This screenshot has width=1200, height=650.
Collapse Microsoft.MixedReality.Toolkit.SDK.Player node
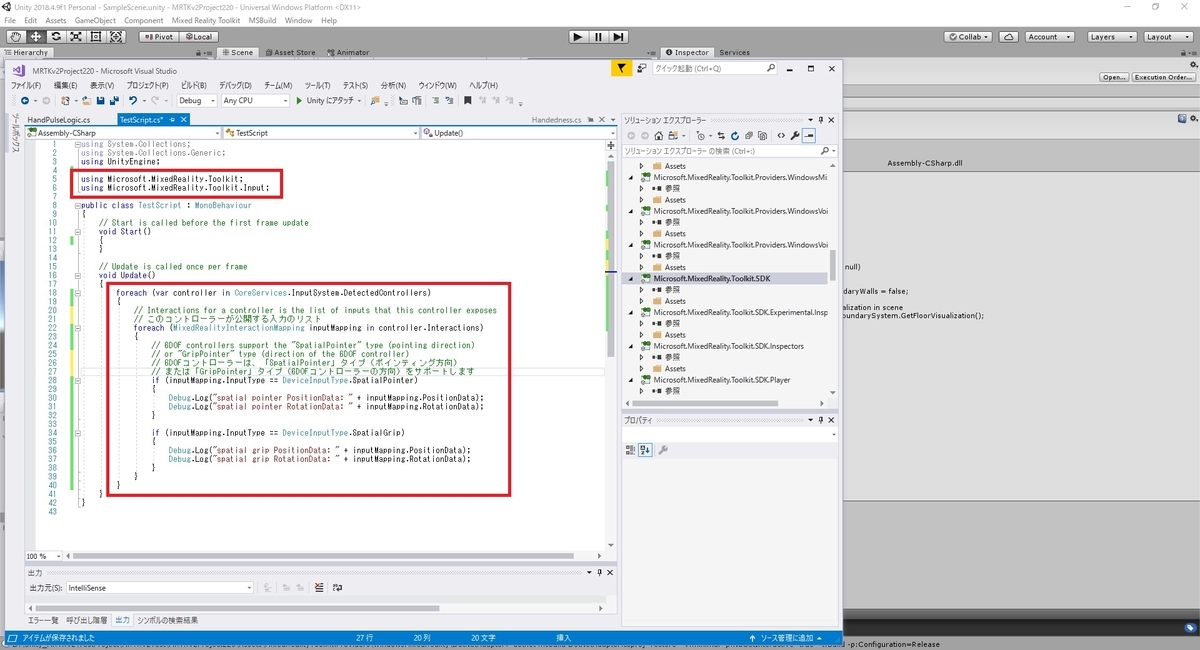(x=631, y=380)
